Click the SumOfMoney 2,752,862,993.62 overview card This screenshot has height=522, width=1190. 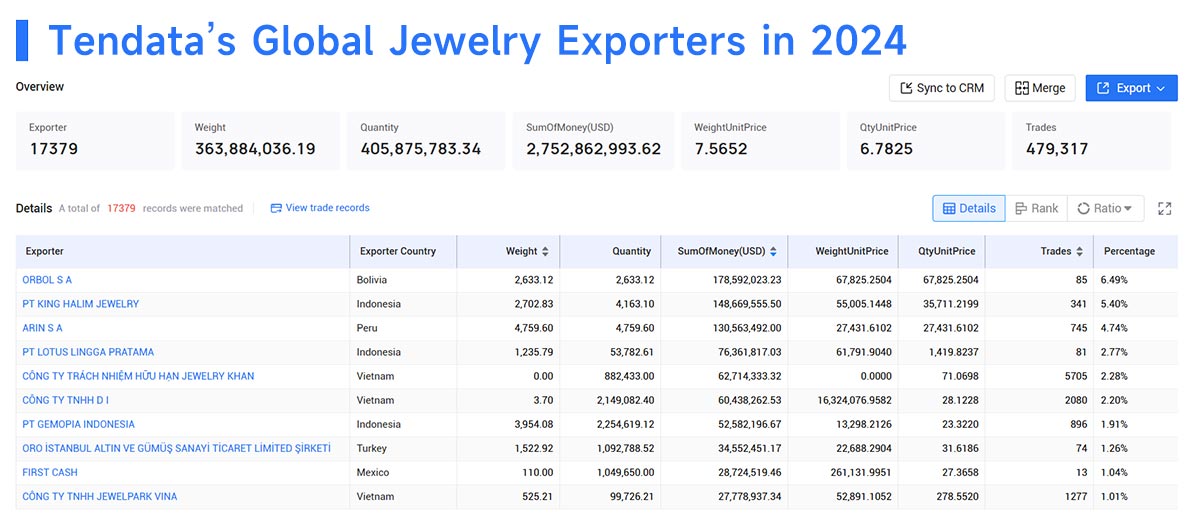(x=593, y=140)
